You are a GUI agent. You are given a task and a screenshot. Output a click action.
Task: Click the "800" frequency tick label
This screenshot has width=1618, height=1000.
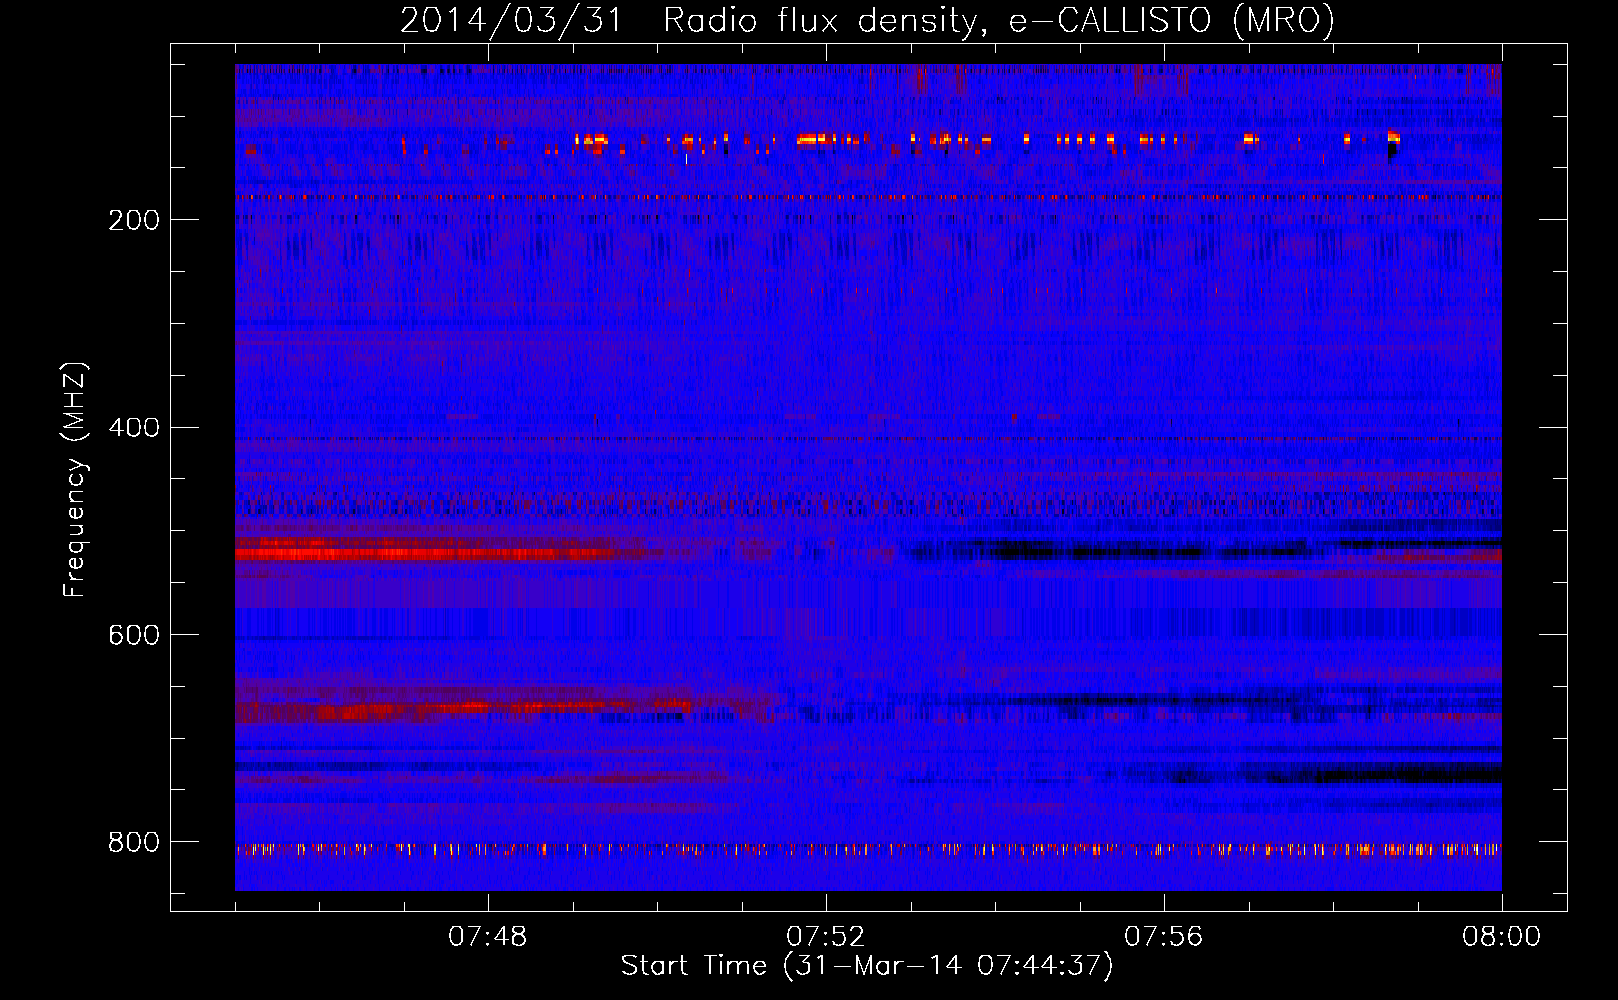pos(134,843)
